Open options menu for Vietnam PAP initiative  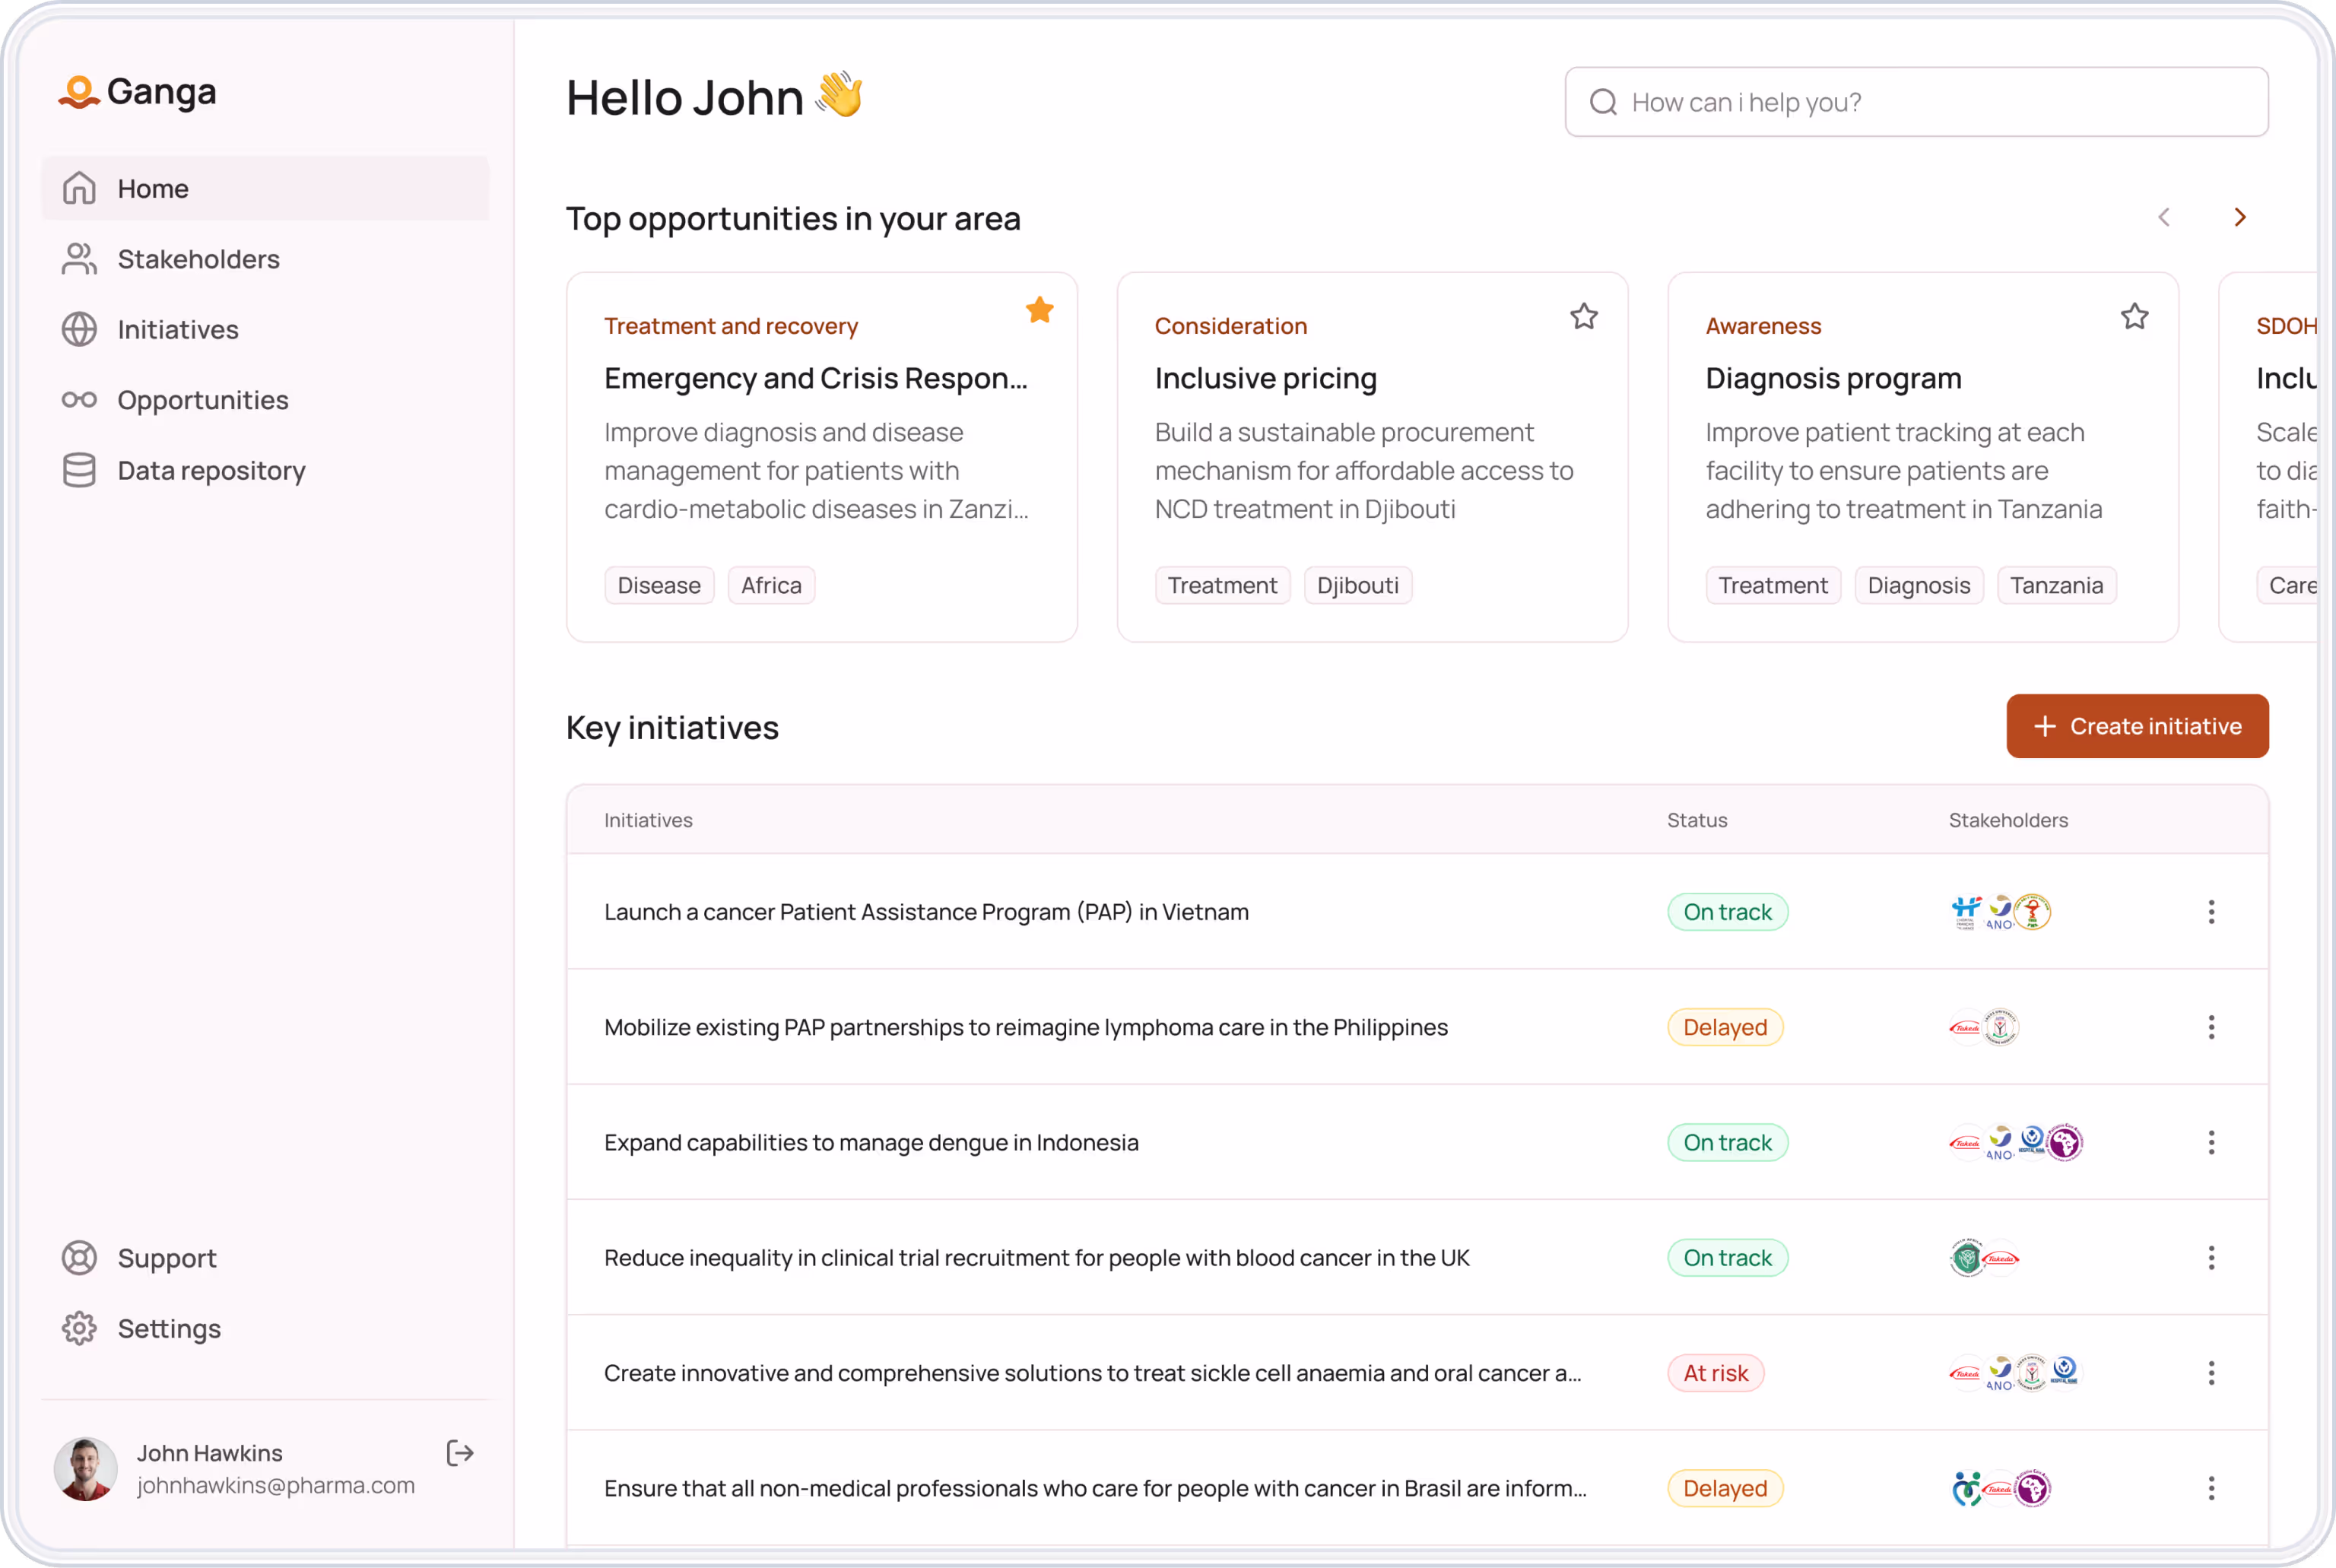pos(2211,911)
